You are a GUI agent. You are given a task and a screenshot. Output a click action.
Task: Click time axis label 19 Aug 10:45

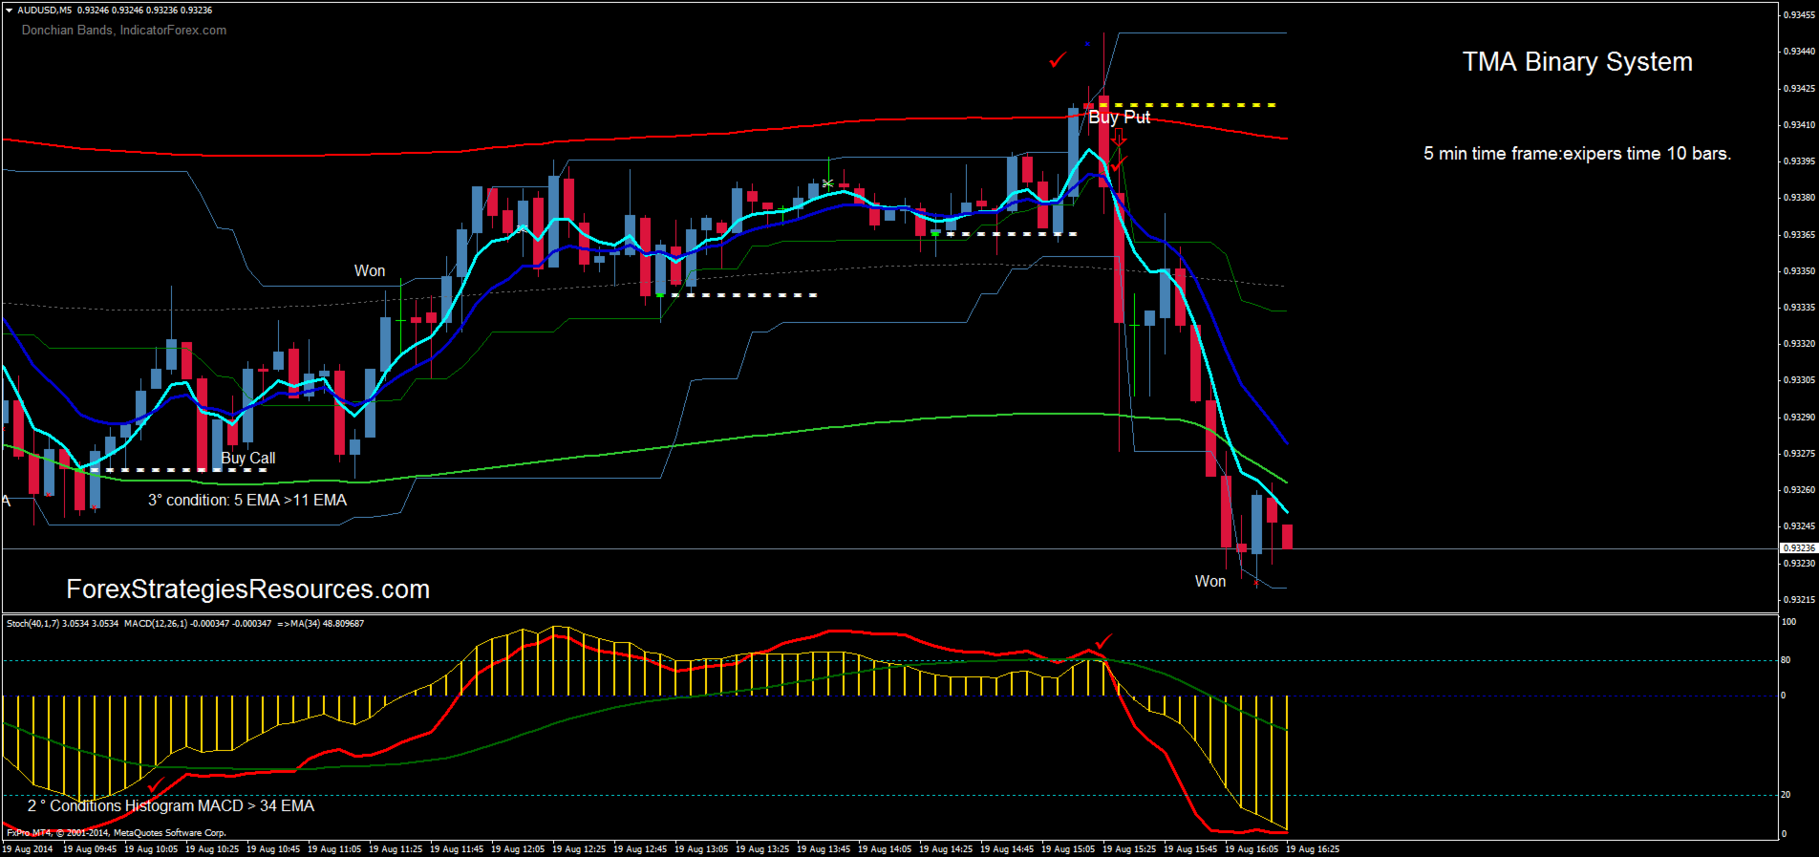273,849
